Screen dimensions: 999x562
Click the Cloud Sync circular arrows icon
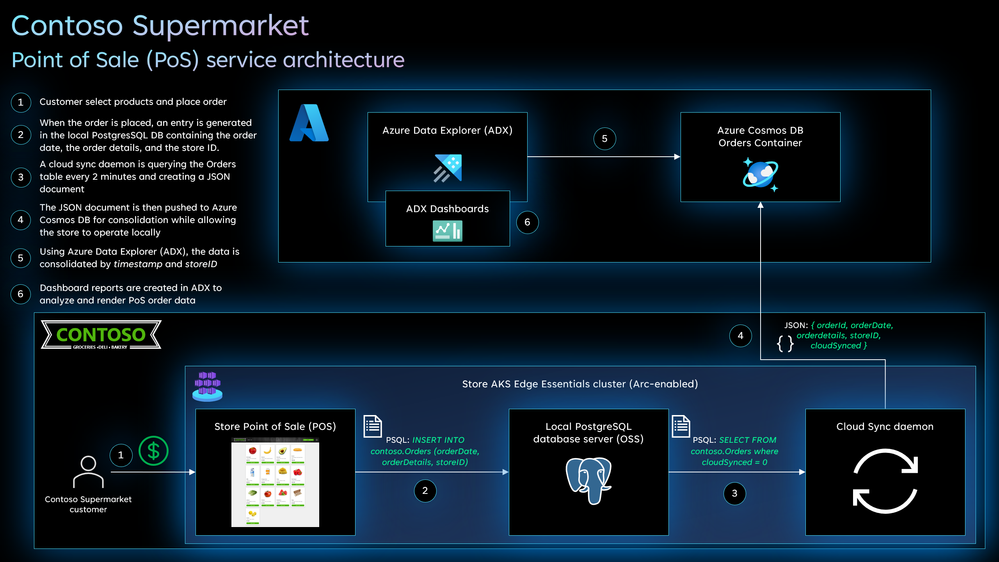click(885, 481)
